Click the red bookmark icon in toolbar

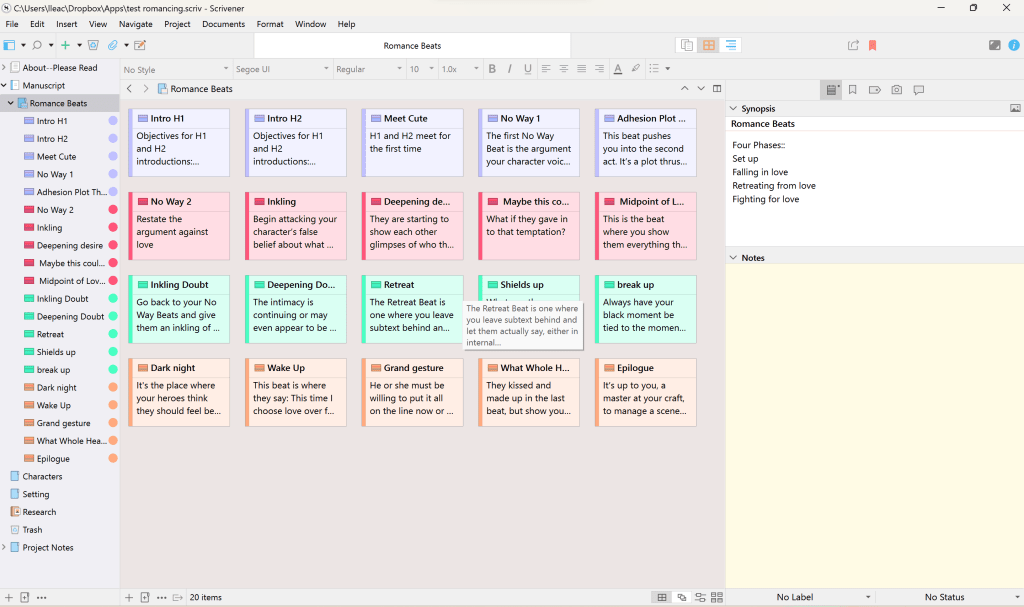coord(872,45)
